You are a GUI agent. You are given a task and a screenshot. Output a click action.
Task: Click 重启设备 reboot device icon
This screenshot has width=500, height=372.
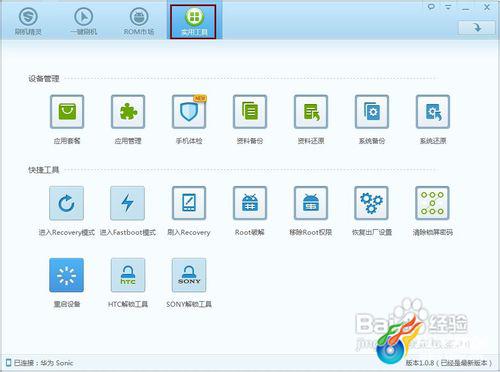point(66,275)
